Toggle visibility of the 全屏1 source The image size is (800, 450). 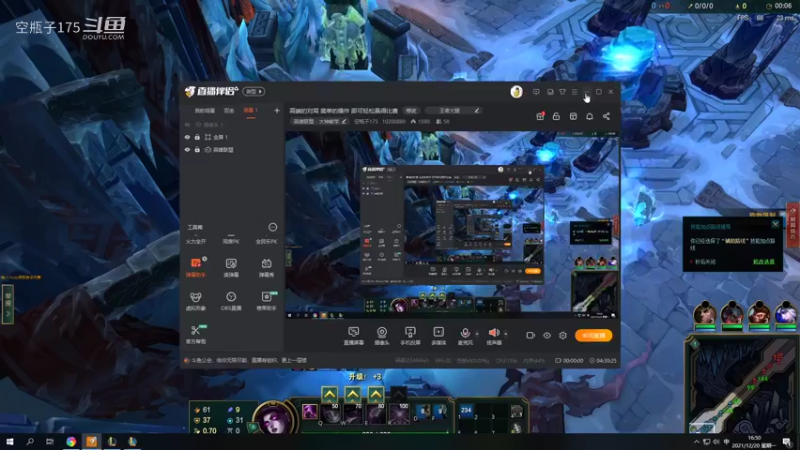pyautogui.click(x=187, y=137)
